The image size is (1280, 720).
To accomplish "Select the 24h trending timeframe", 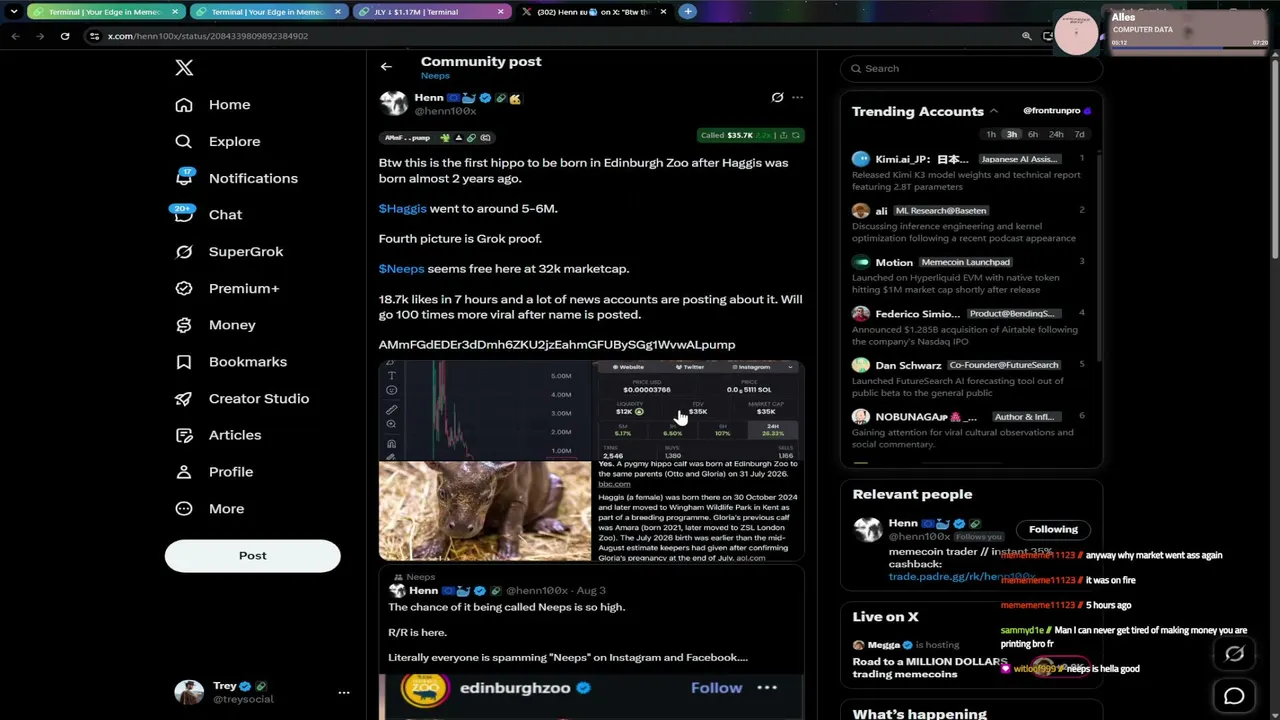I will click(x=1056, y=135).
